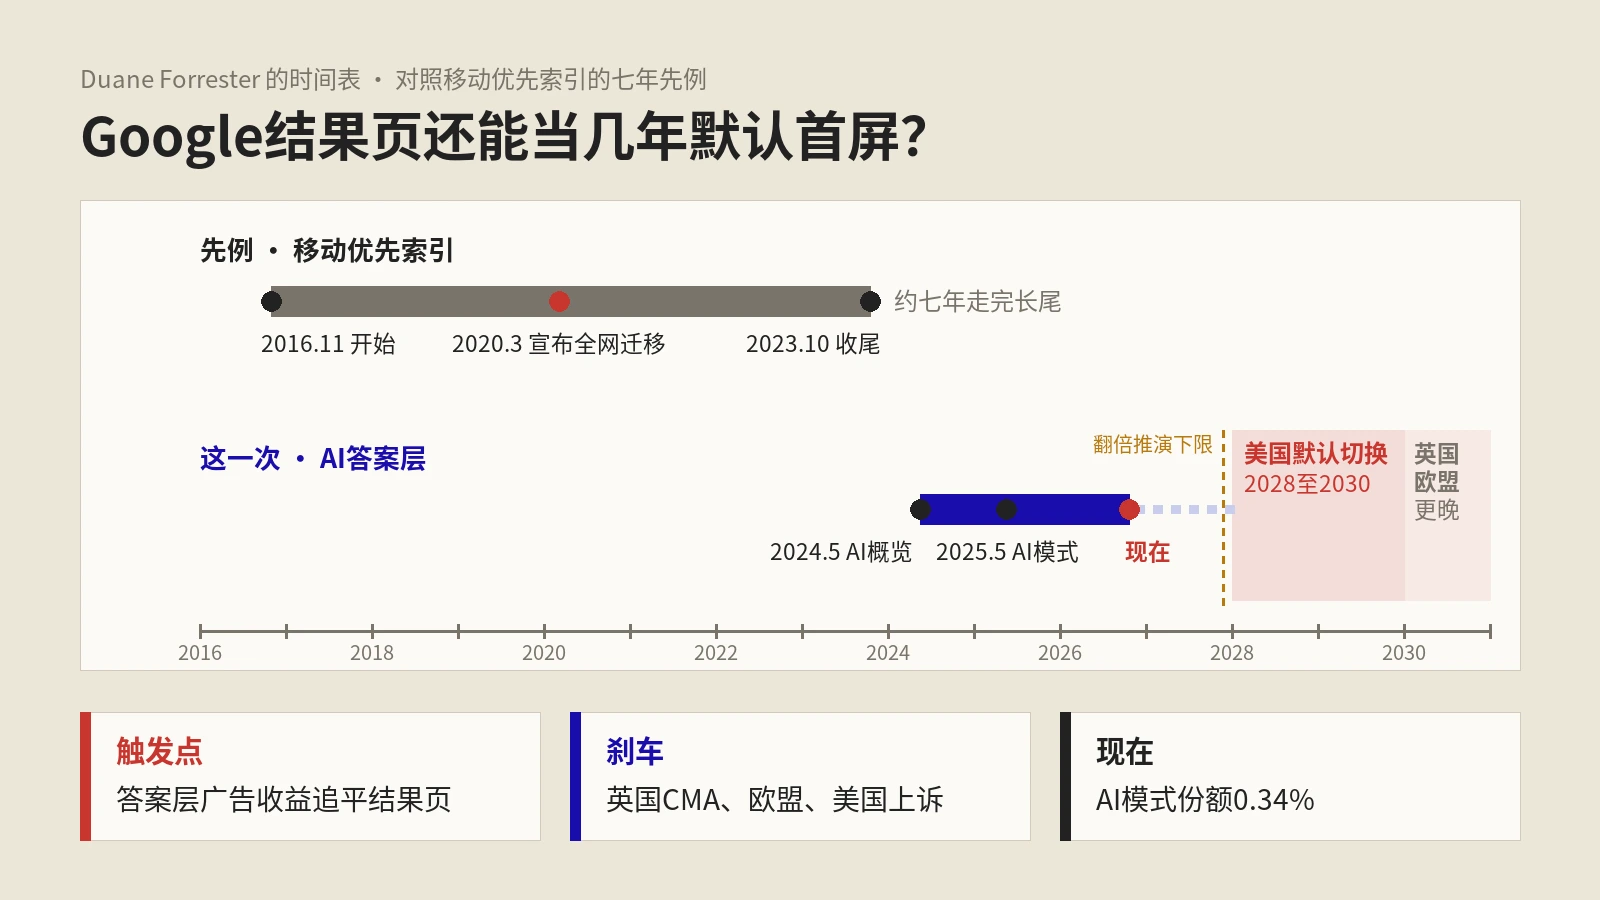
Task: Select the red card heading "触发点"
Action: (x=159, y=751)
